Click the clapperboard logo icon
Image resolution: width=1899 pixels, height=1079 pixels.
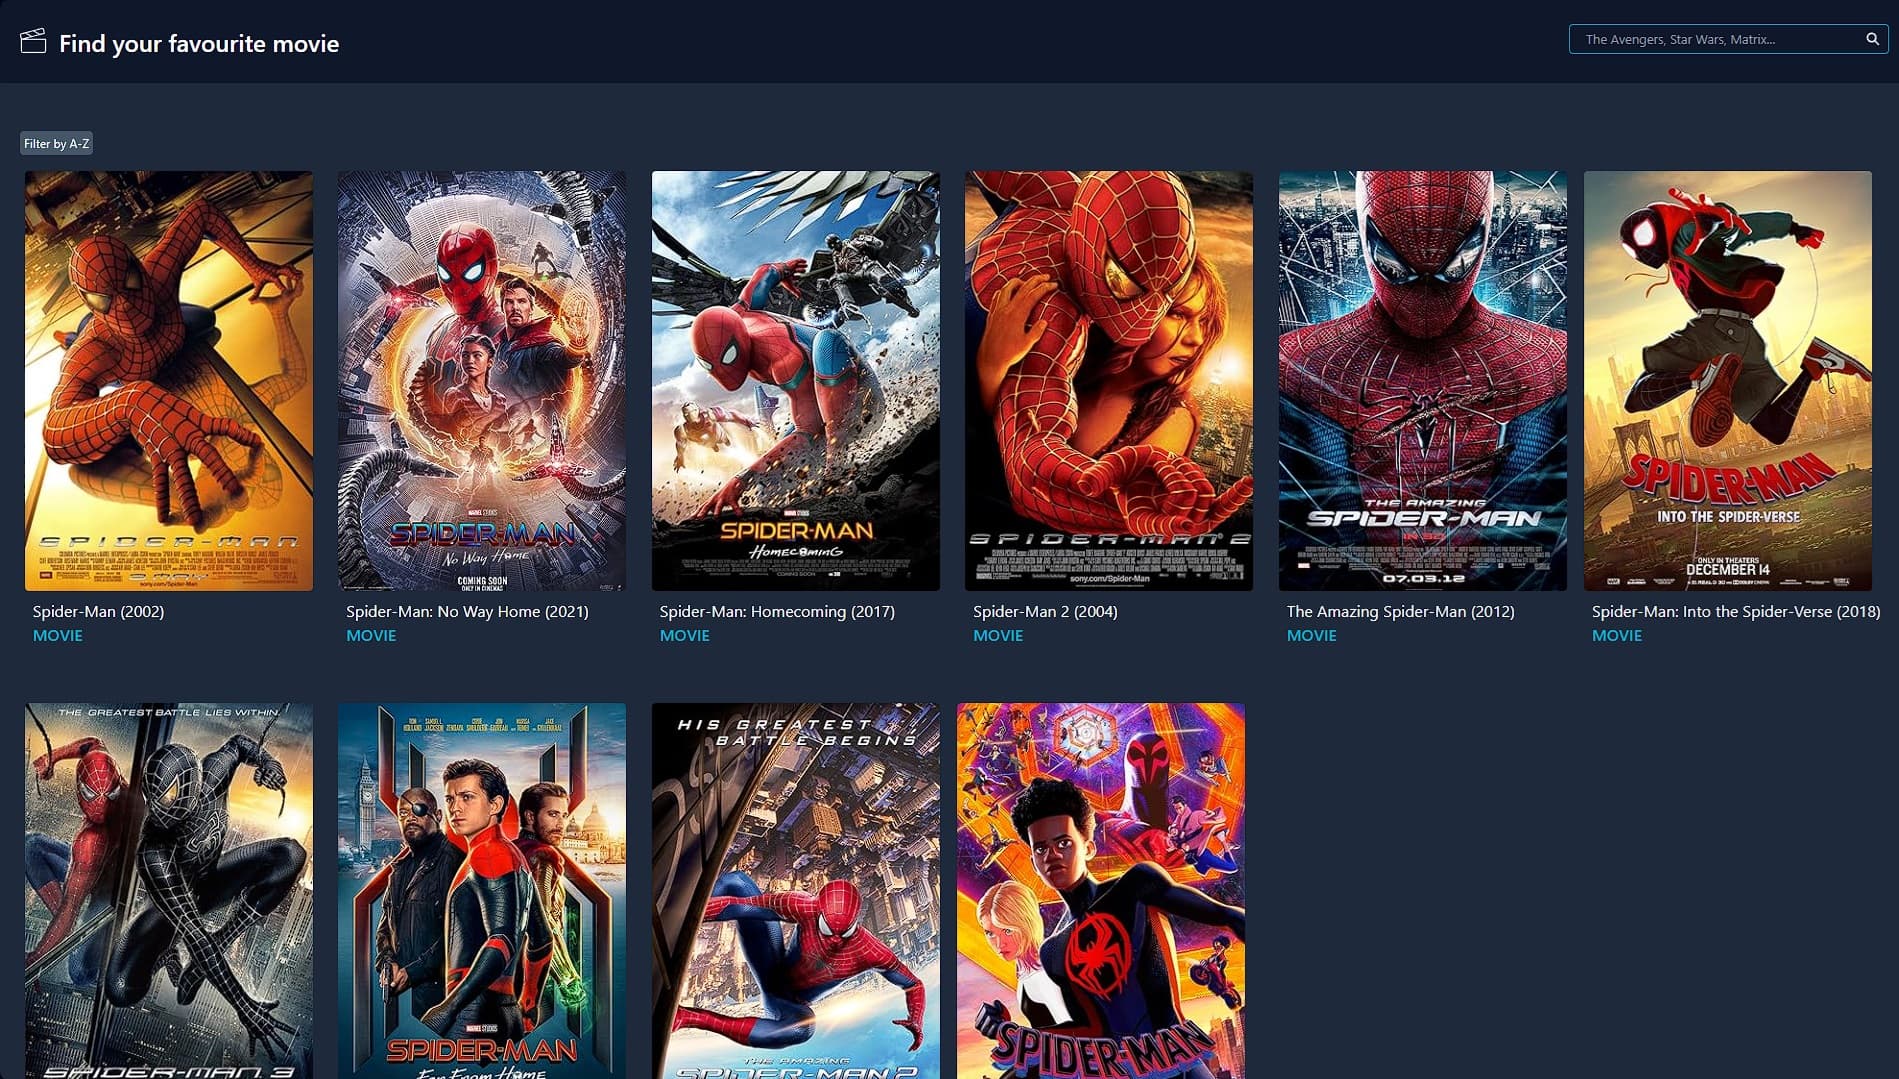pyautogui.click(x=33, y=41)
